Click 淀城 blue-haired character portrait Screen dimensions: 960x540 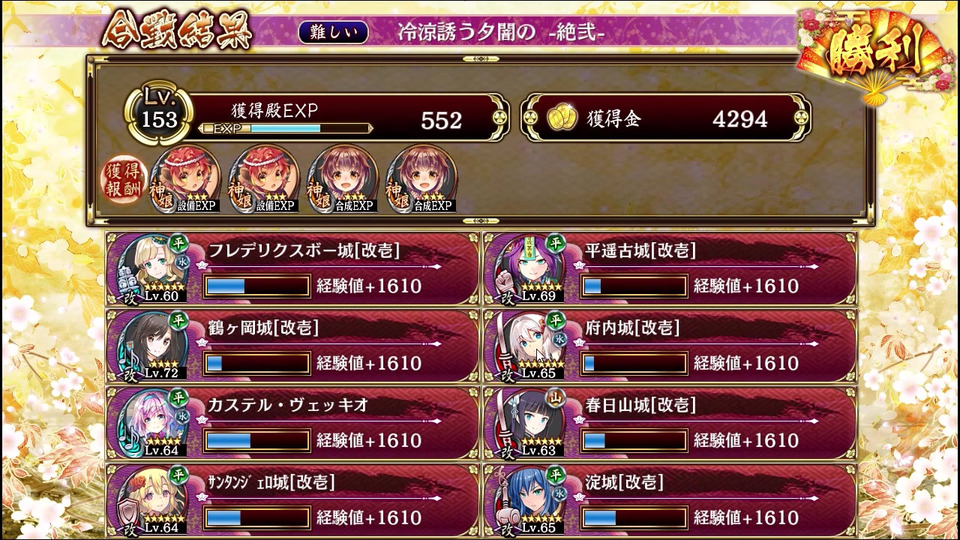coord(530,500)
